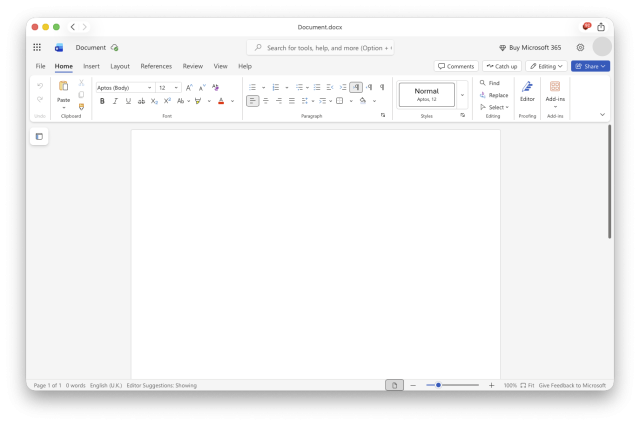Expand the font size dropdown
The width and height of the screenshot is (640, 425).
pos(176,88)
